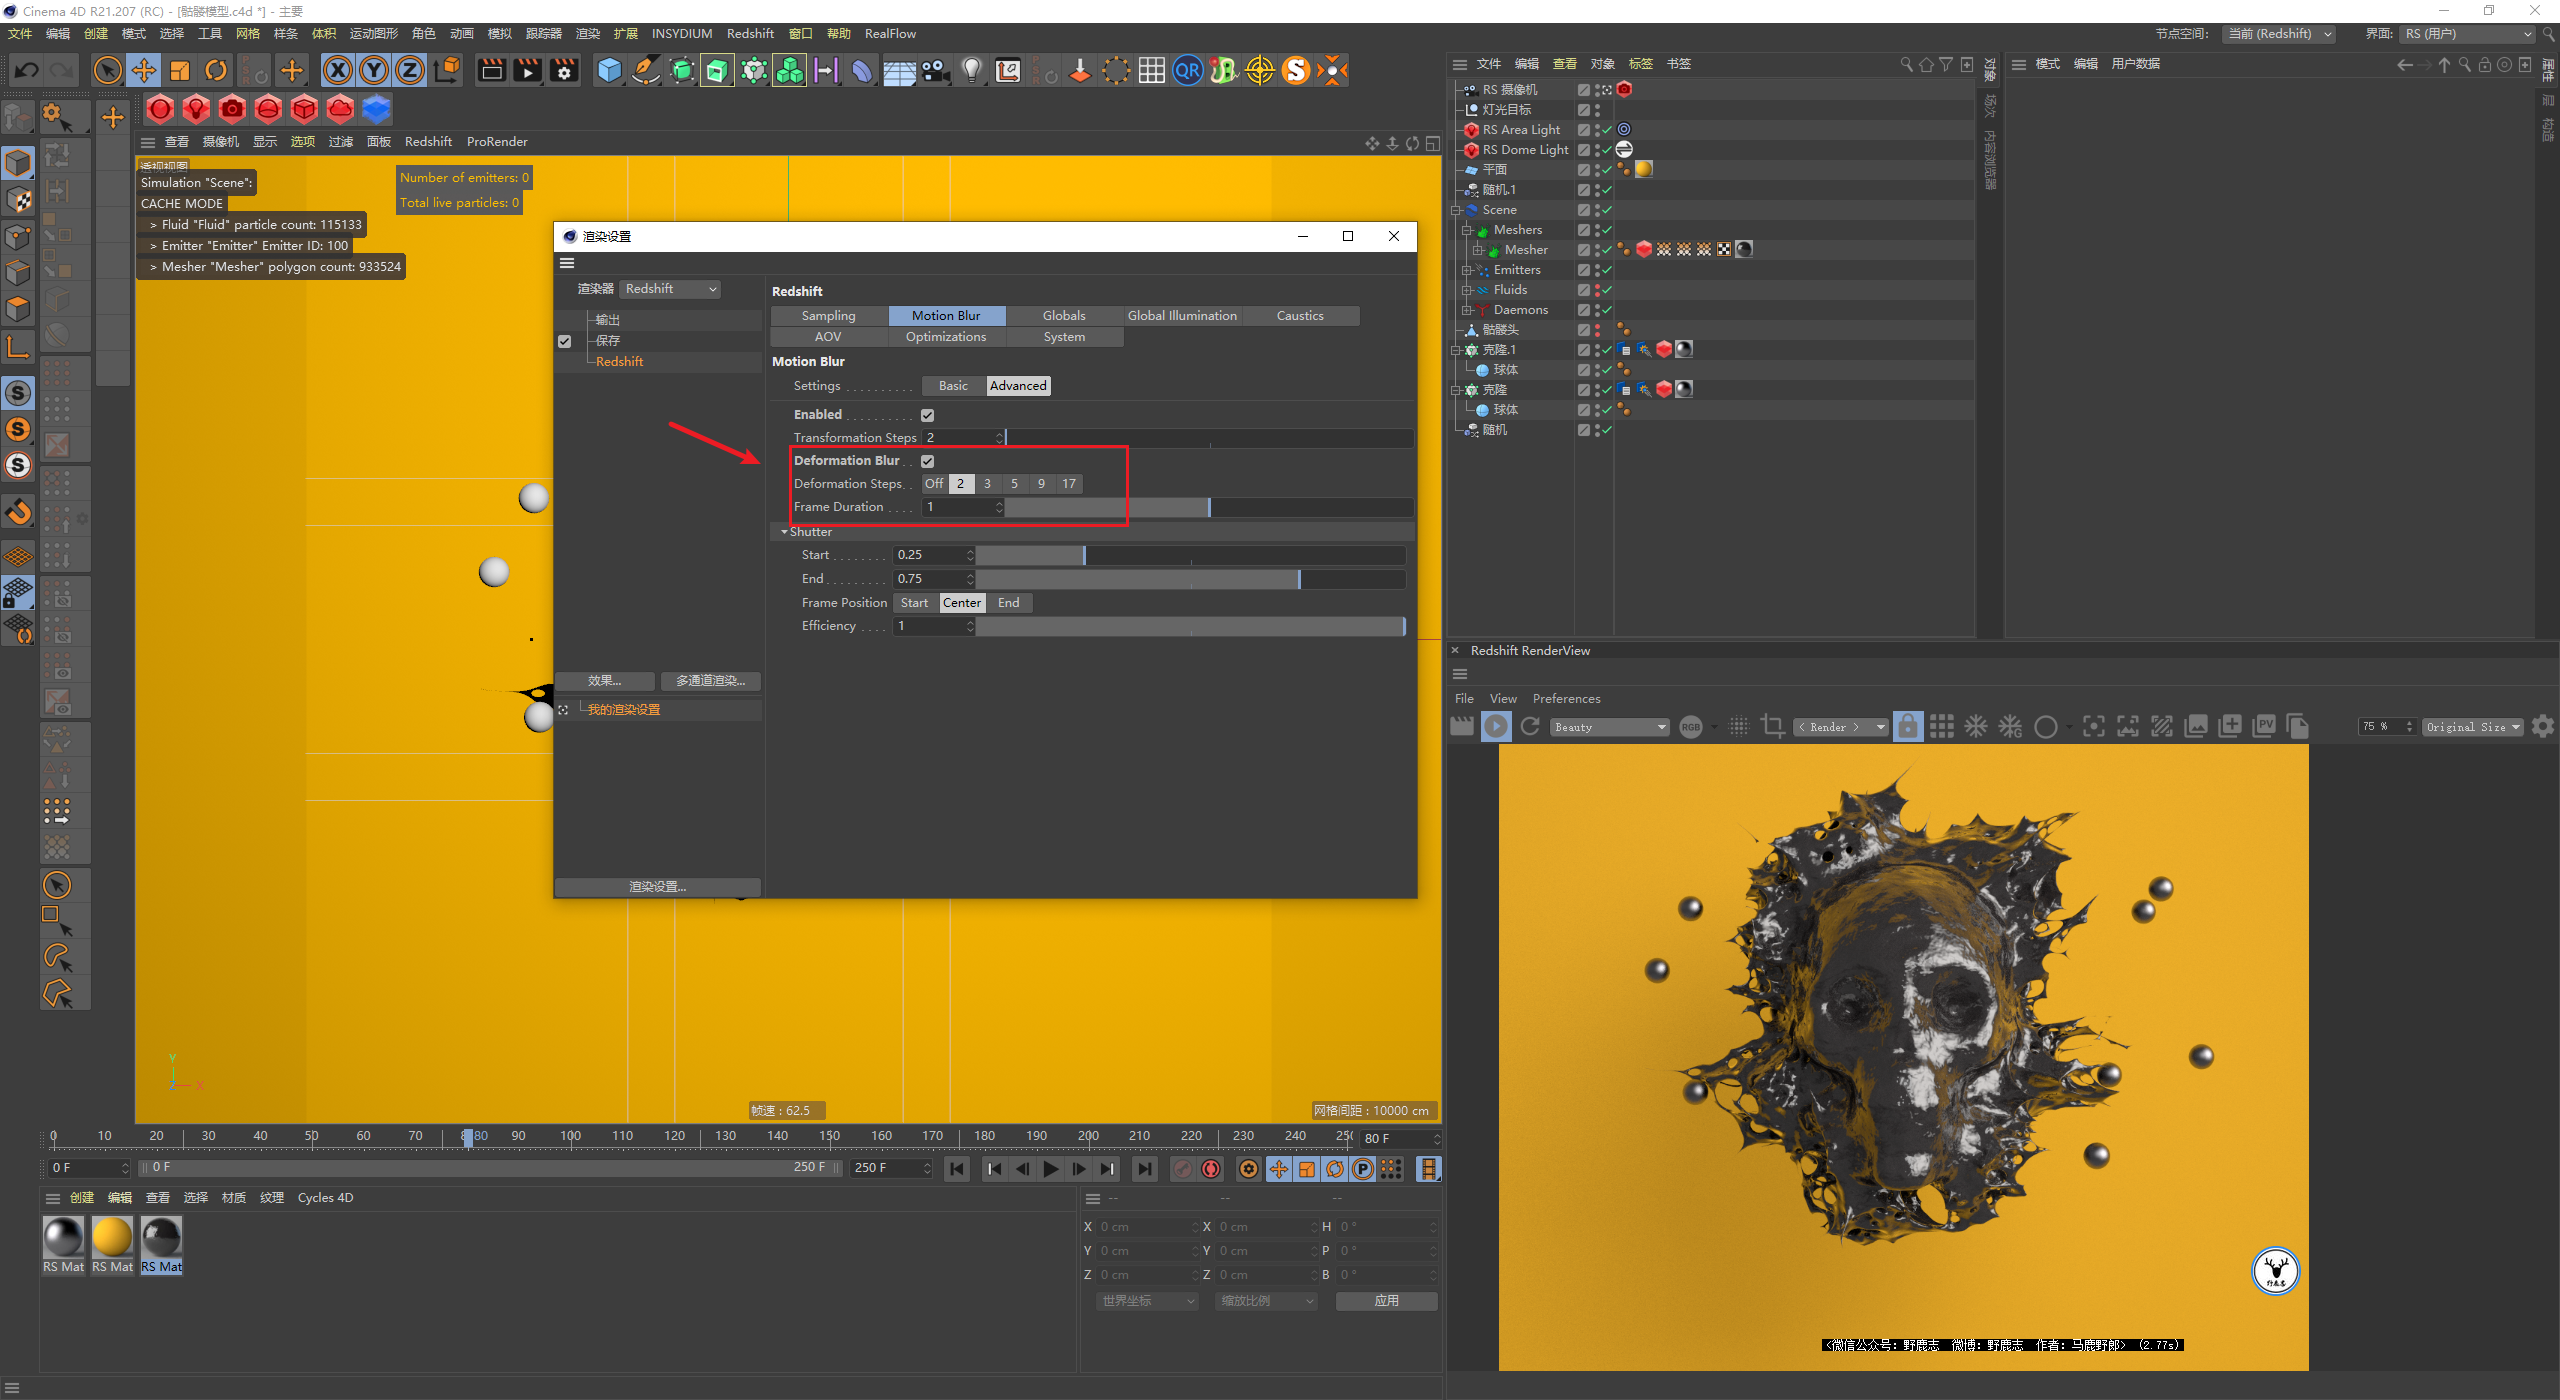The image size is (2560, 1400).
Task: Add a Cube primitive from toolbar
Action: click(x=609, y=70)
